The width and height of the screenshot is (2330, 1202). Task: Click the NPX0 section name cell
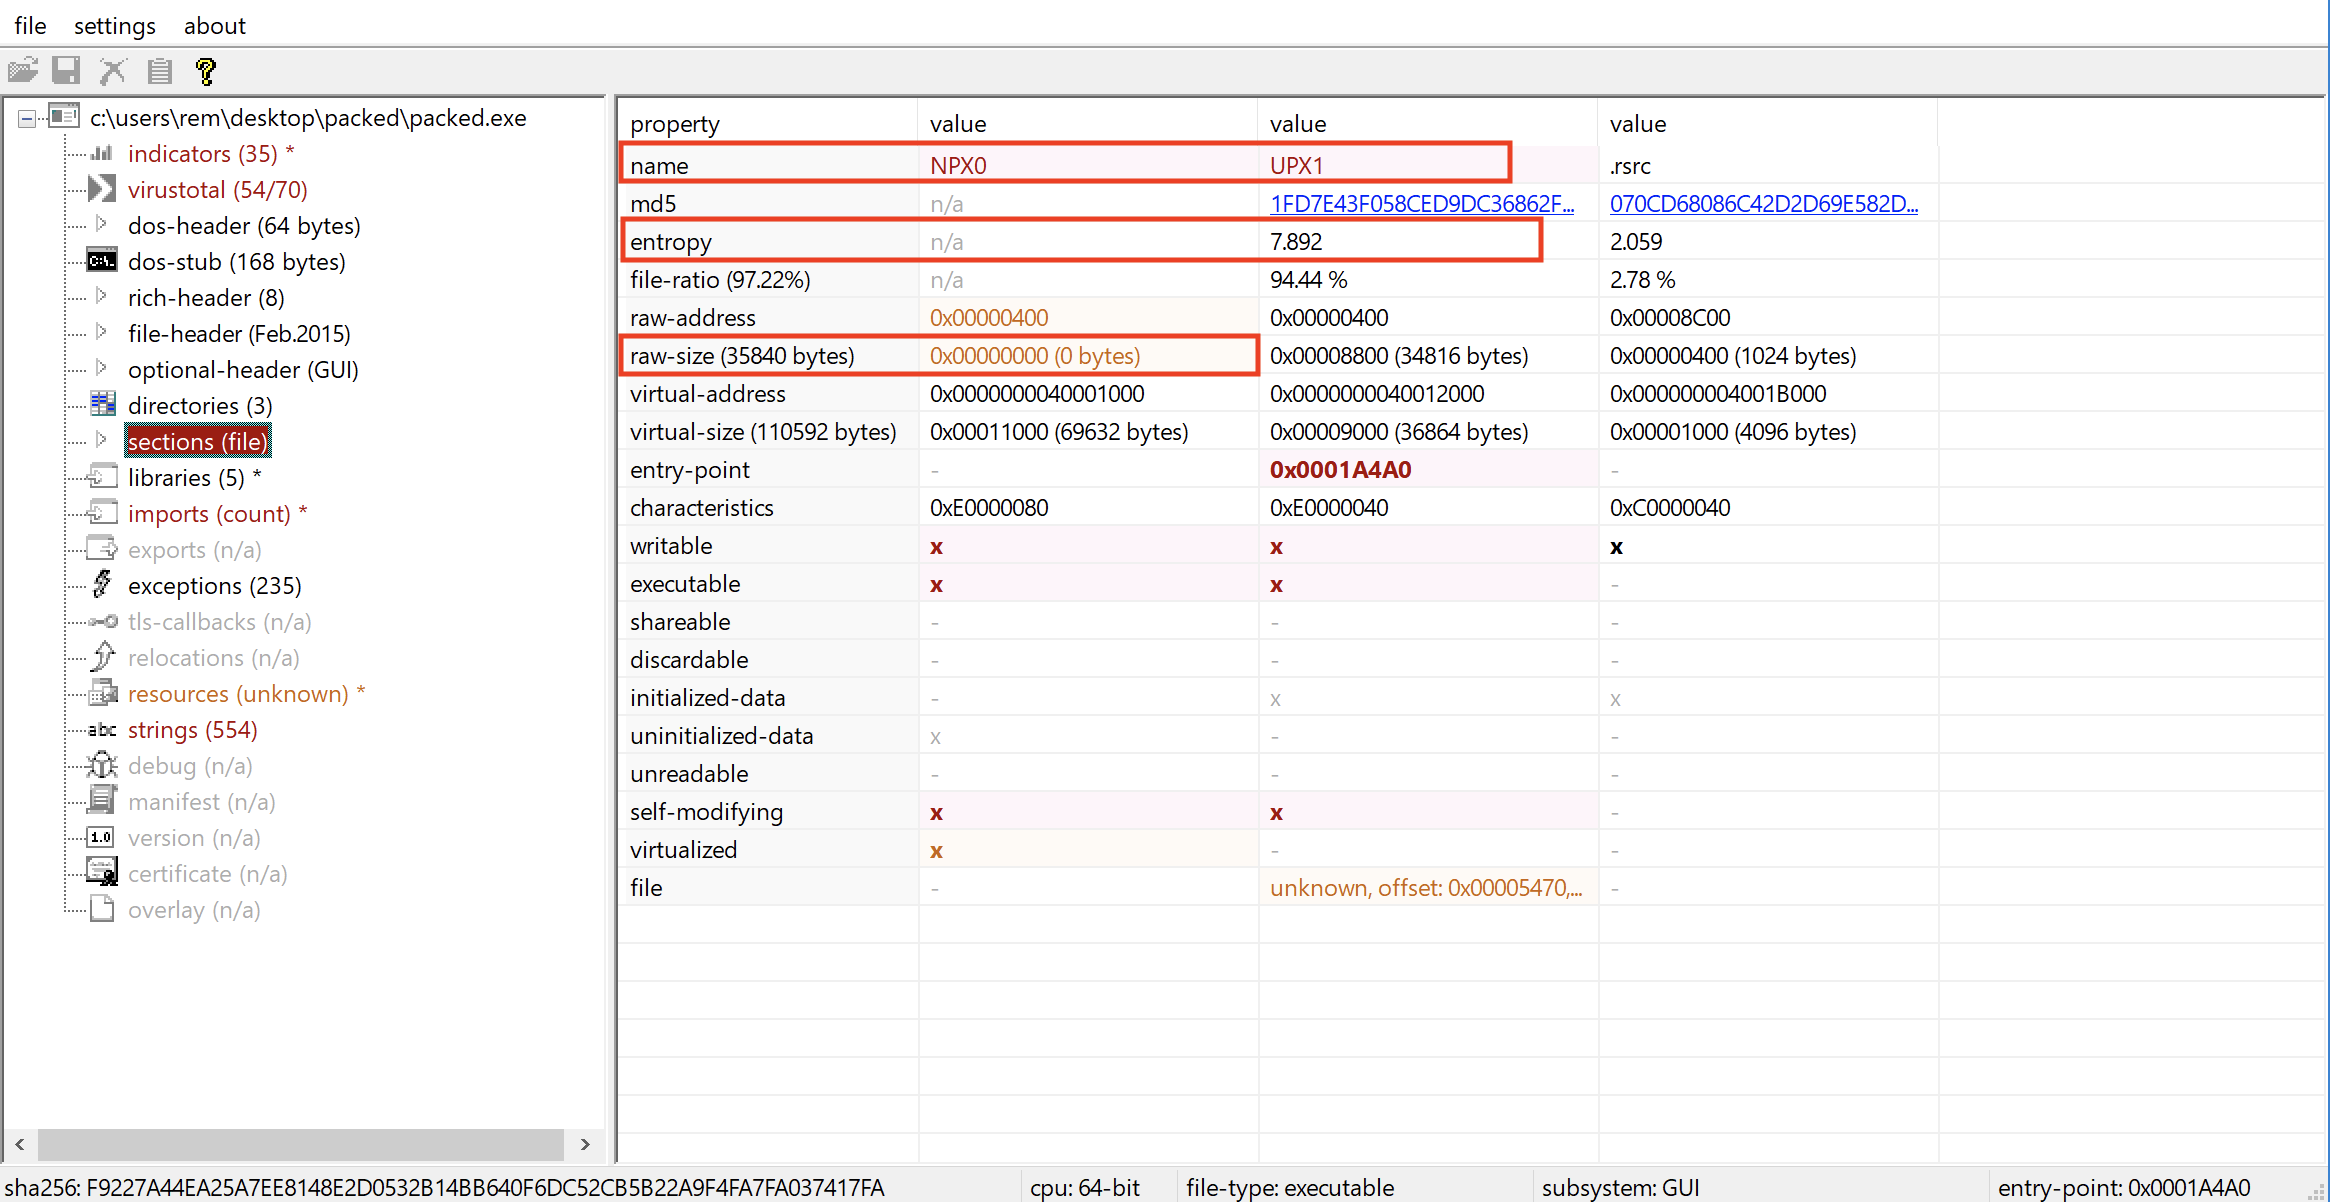[1087, 166]
